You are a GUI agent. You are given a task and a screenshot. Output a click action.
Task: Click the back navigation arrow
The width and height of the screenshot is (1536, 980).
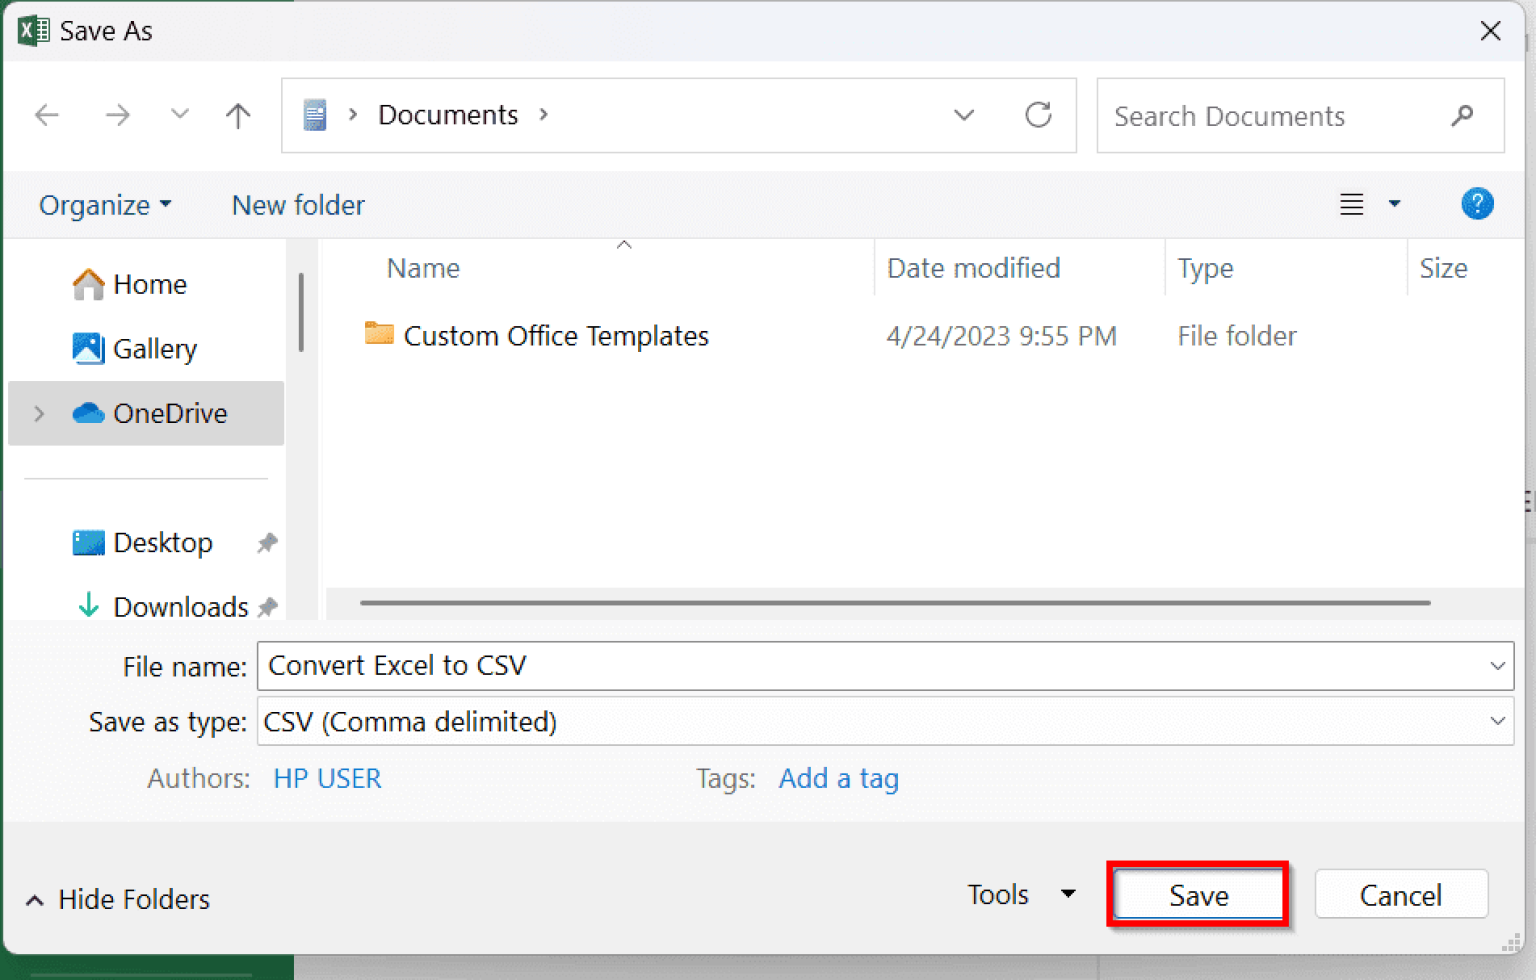(x=46, y=115)
